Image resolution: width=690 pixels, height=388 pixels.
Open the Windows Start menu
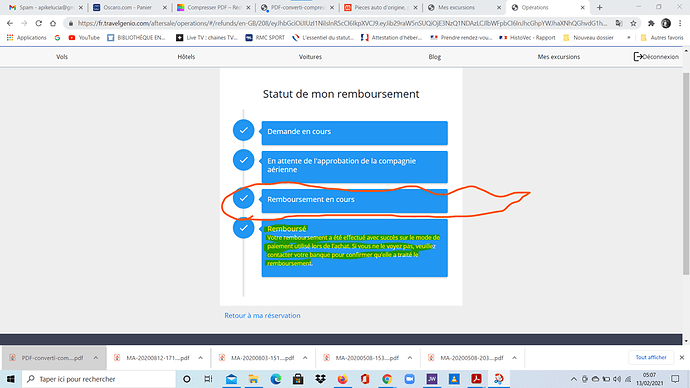(11, 379)
